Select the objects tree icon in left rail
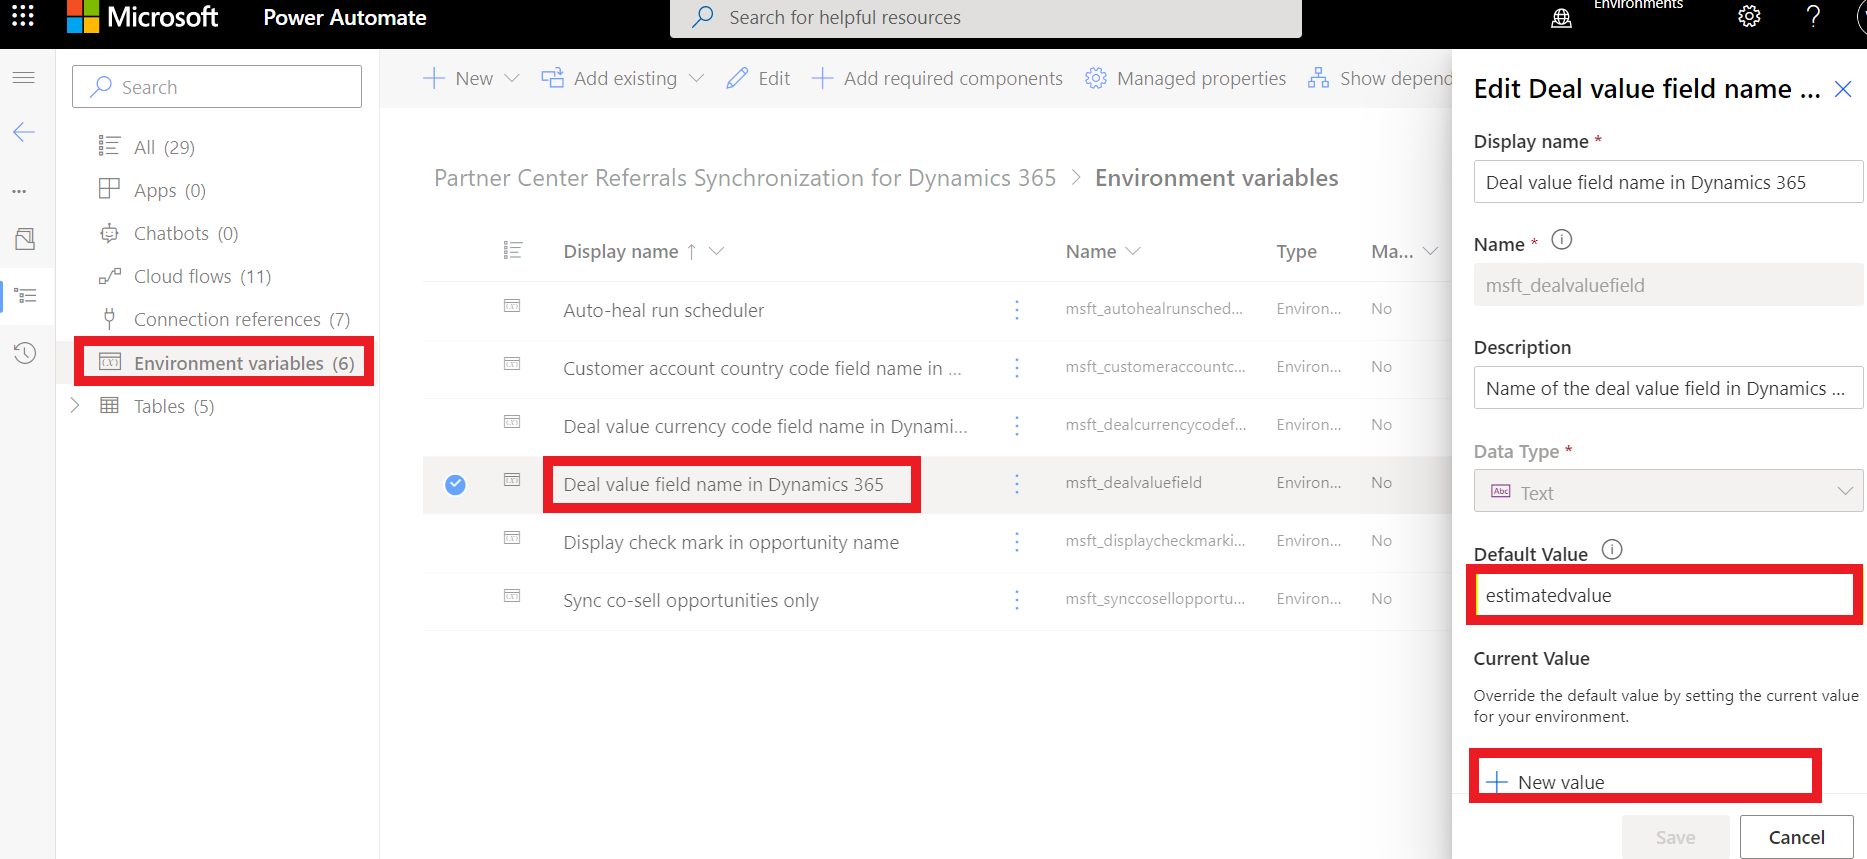The width and height of the screenshot is (1867, 859). point(26,296)
